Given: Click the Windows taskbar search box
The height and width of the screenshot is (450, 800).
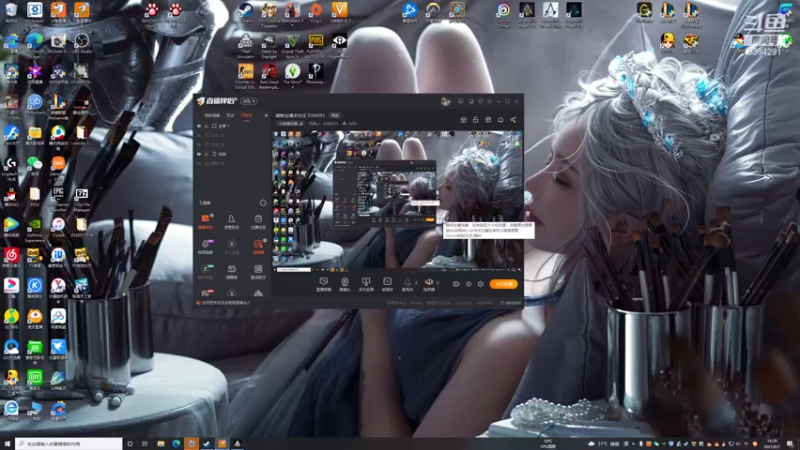Looking at the screenshot, I should (69, 444).
